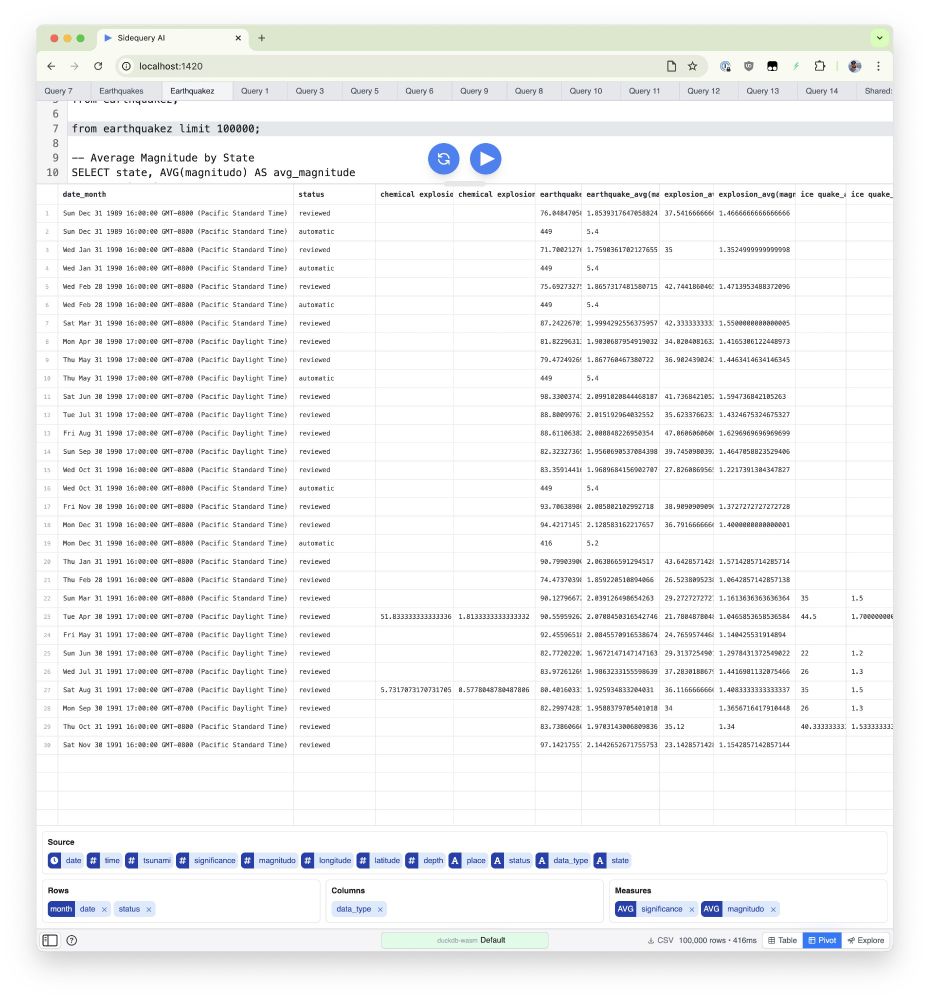Remove data_type from Columns
The width and height of the screenshot is (929, 1000).
point(380,909)
